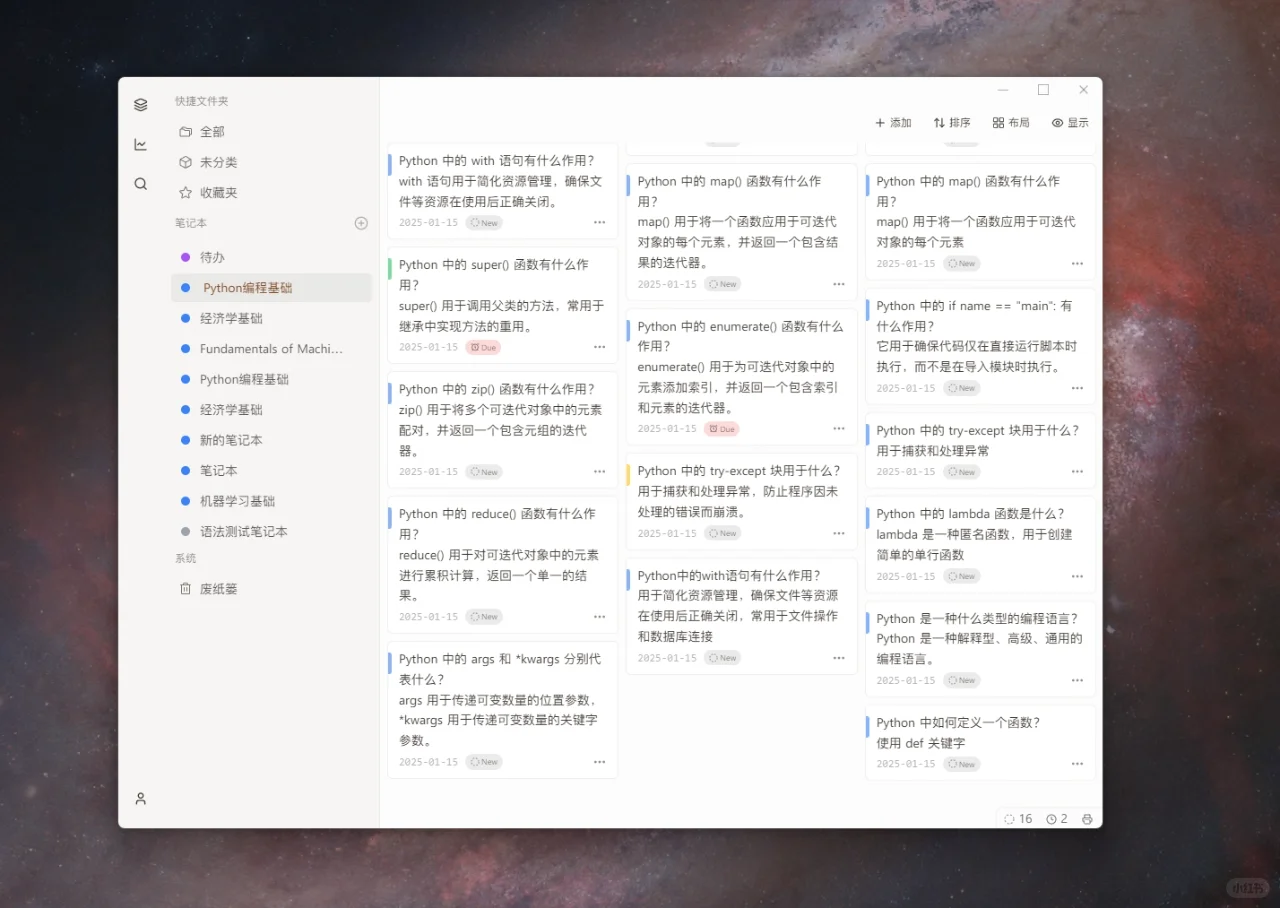Open the ellipsis menu on the super() card

pyautogui.click(x=599, y=346)
